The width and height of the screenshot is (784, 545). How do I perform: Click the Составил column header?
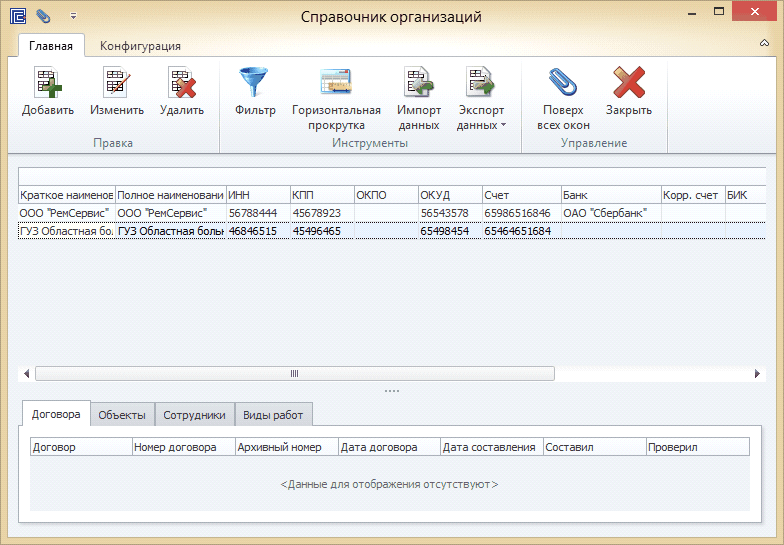[x=594, y=447]
